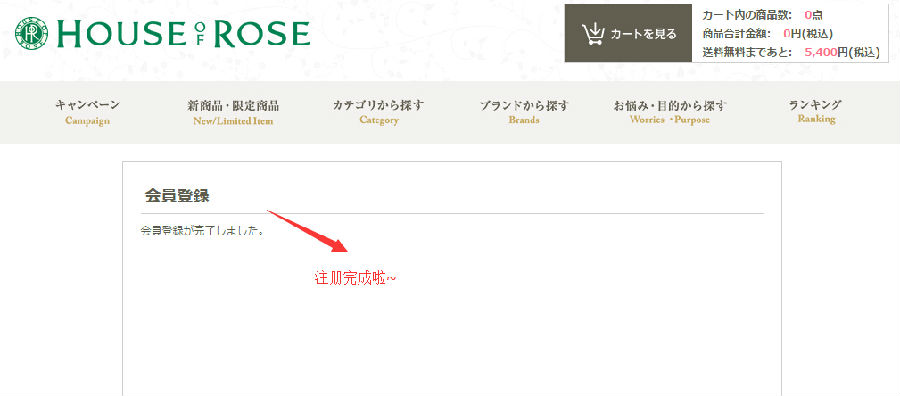Click 送料無料まであと 5,400円 text
Image resolution: width=900 pixels, height=396 pixels.
pyautogui.click(x=791, y=52)
